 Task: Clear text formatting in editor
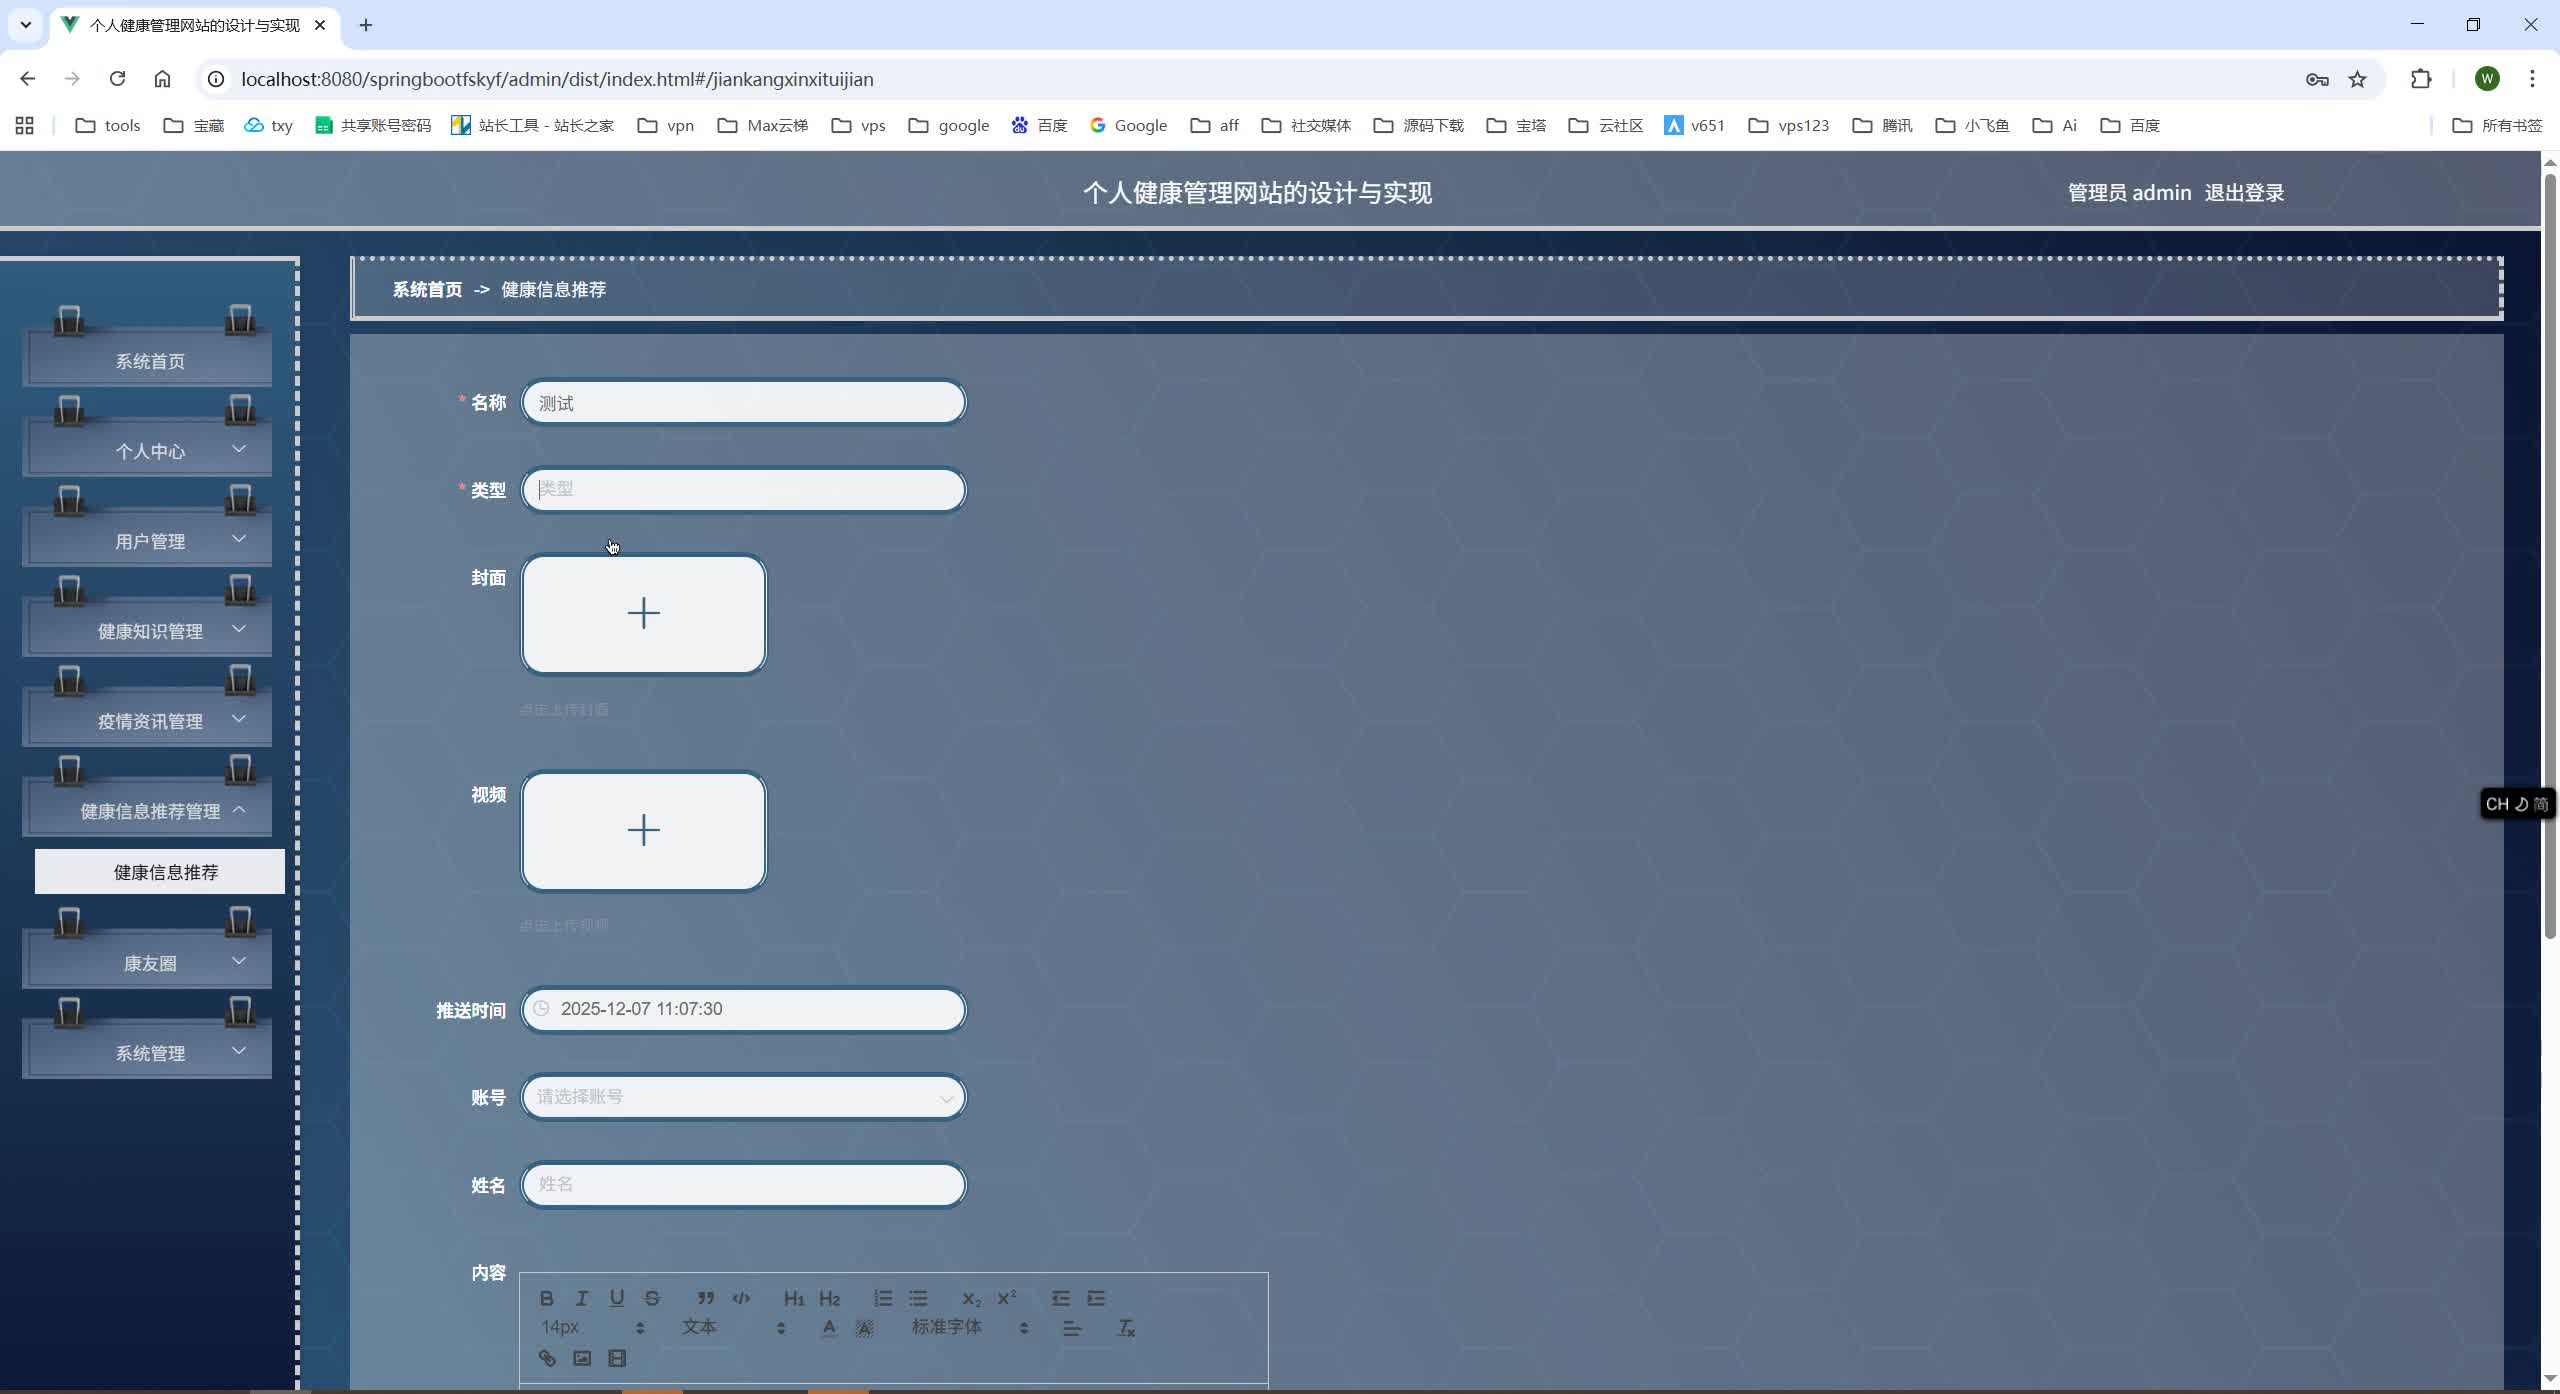tap(1126, 1328)
